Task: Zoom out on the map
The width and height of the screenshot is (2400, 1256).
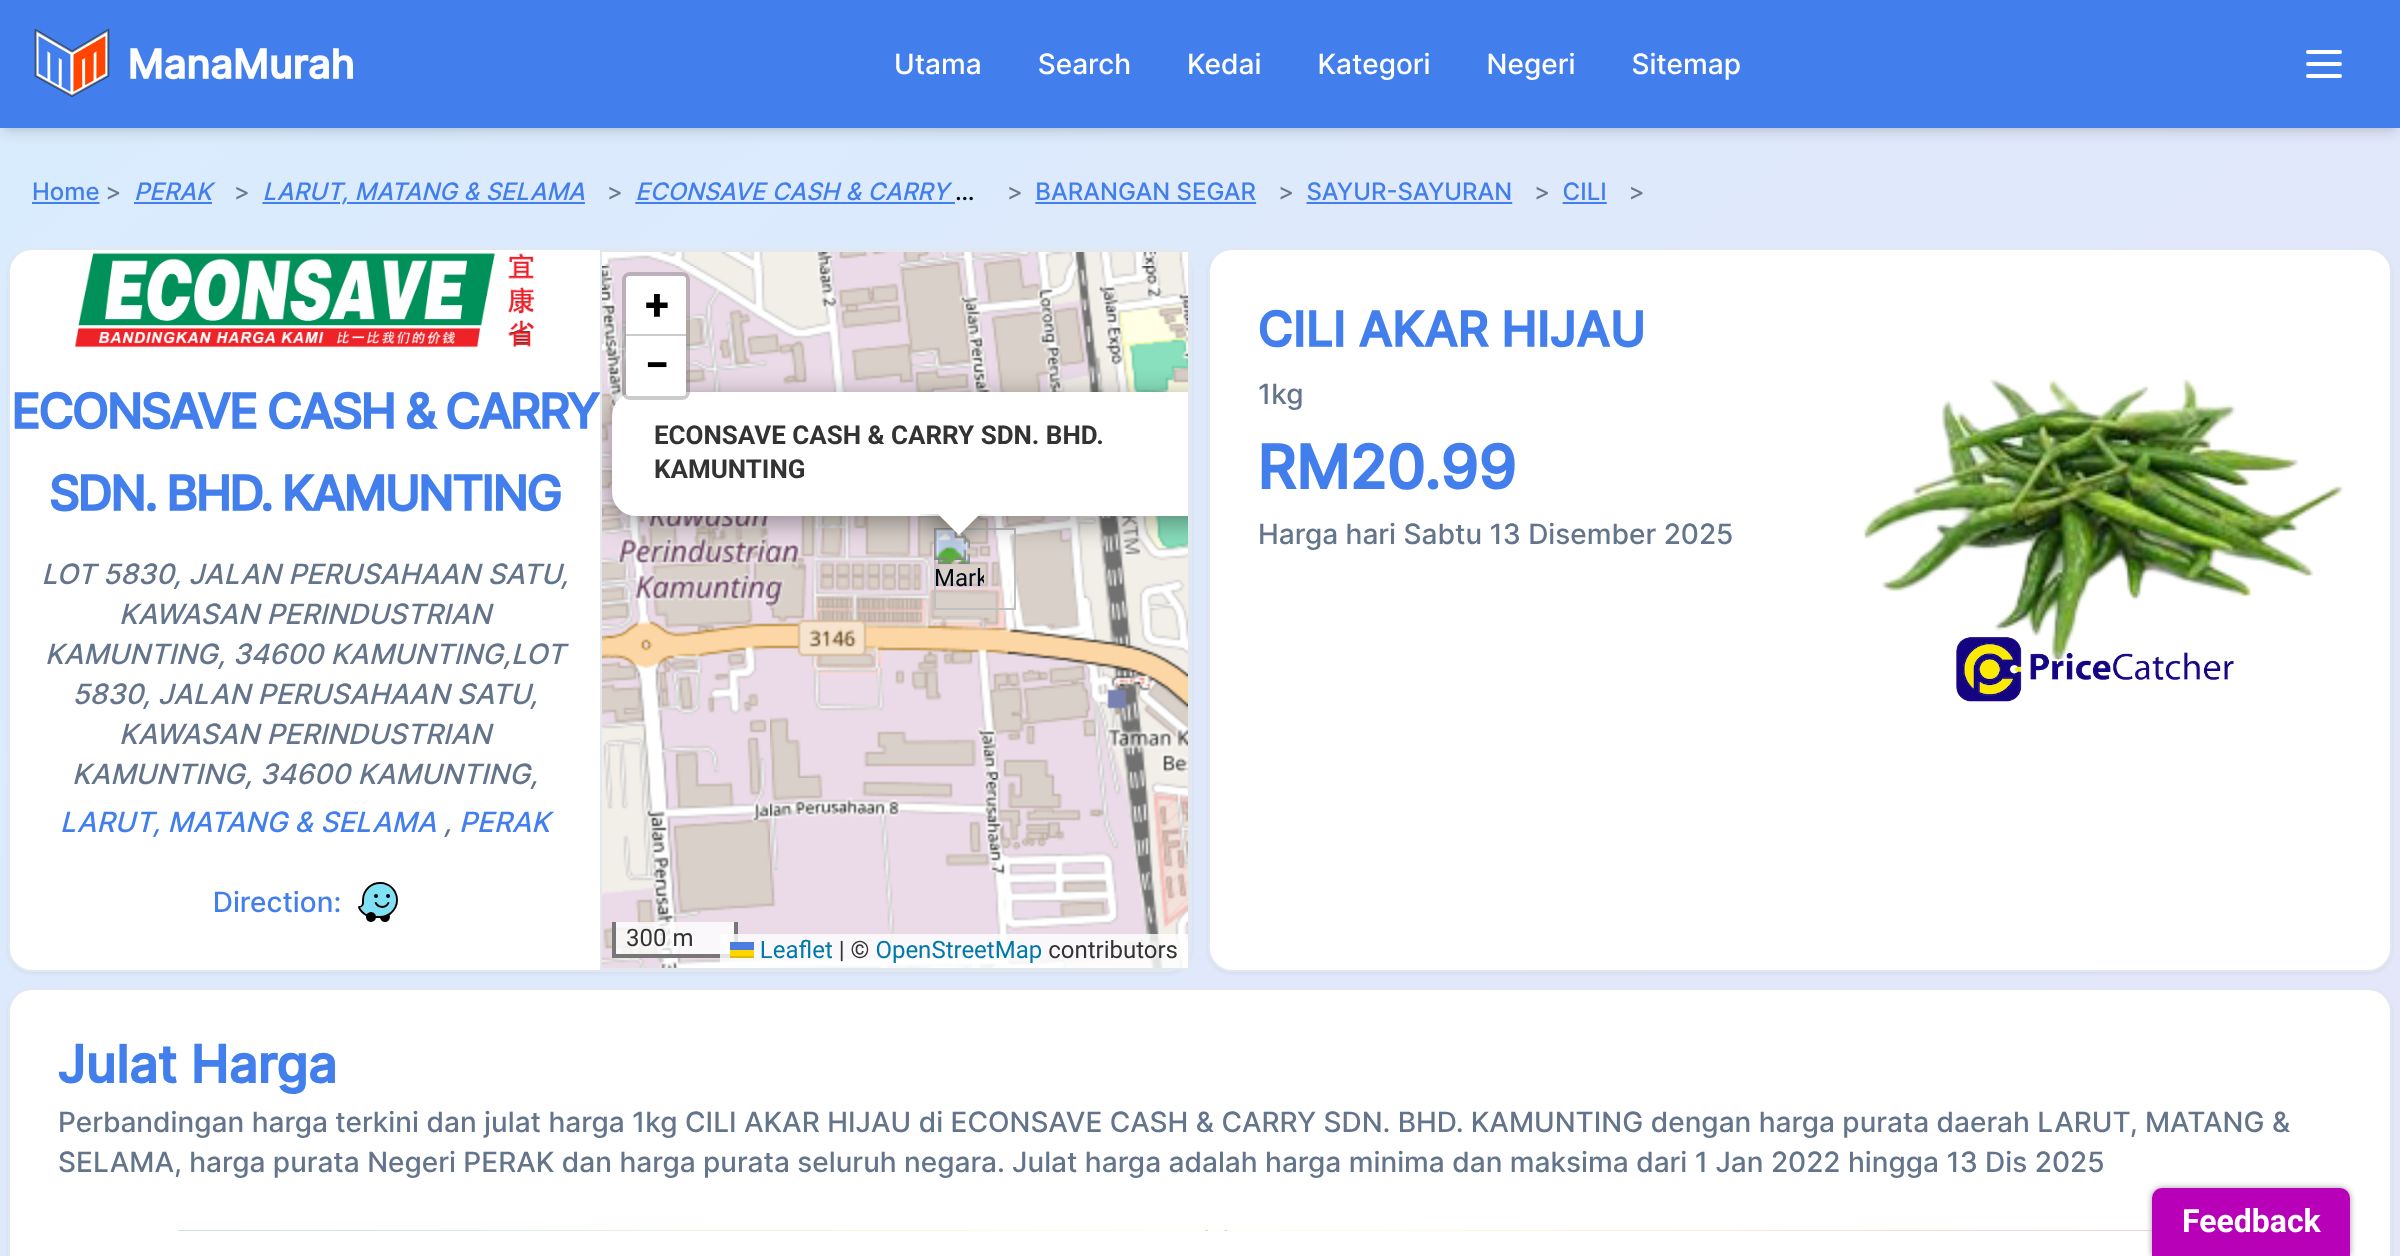Action: tap(656, 365)
